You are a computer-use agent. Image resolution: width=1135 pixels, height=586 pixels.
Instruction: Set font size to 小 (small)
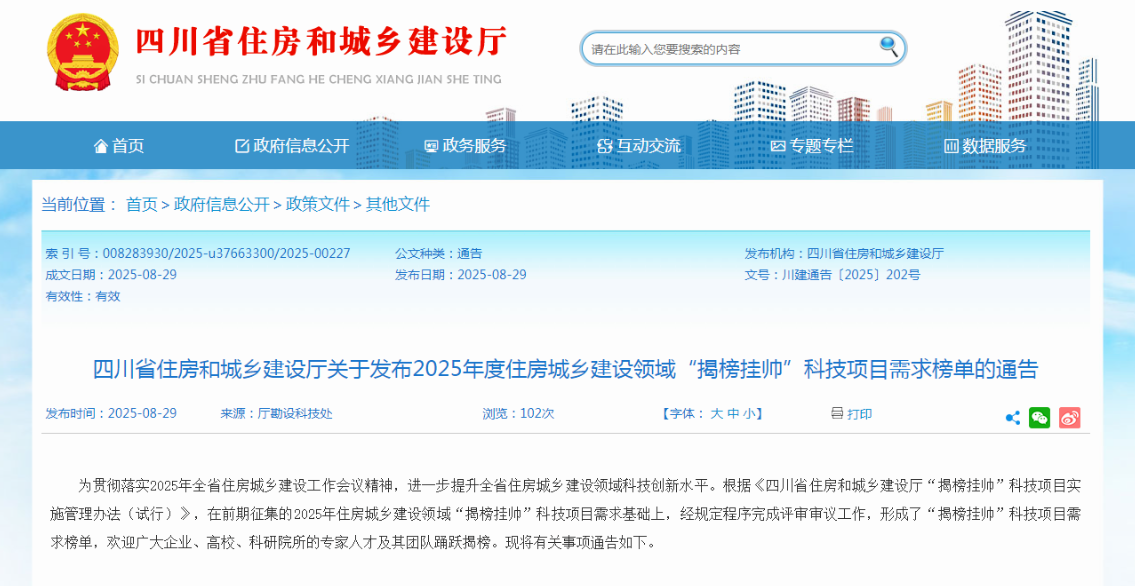(749, 414)
